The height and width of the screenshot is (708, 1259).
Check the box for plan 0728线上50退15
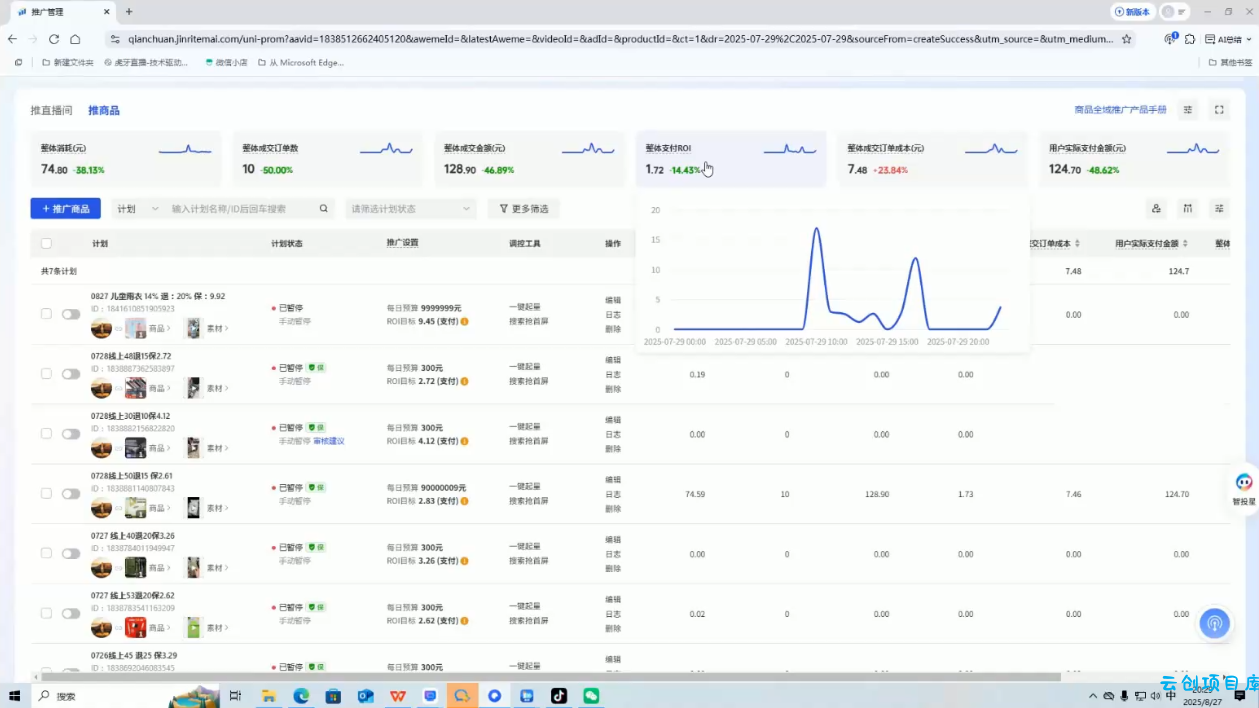click(46, 494)
